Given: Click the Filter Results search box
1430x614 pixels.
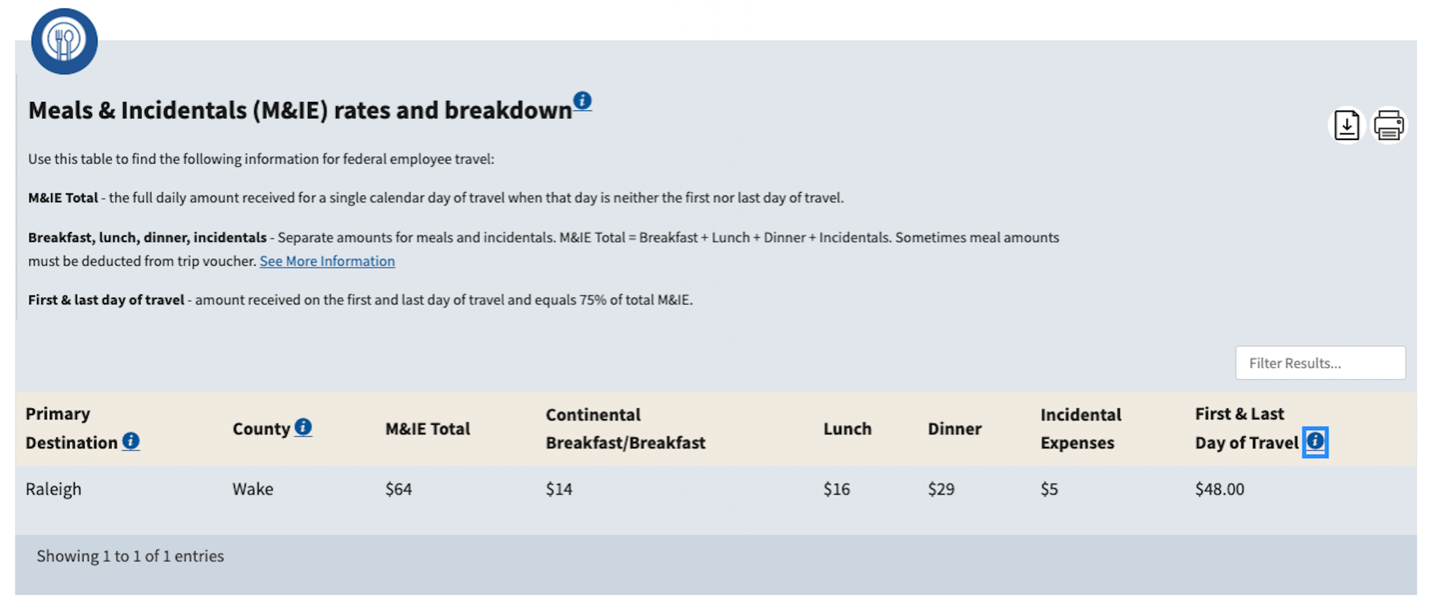Looking at the screenshot, I should (1320, 362).
